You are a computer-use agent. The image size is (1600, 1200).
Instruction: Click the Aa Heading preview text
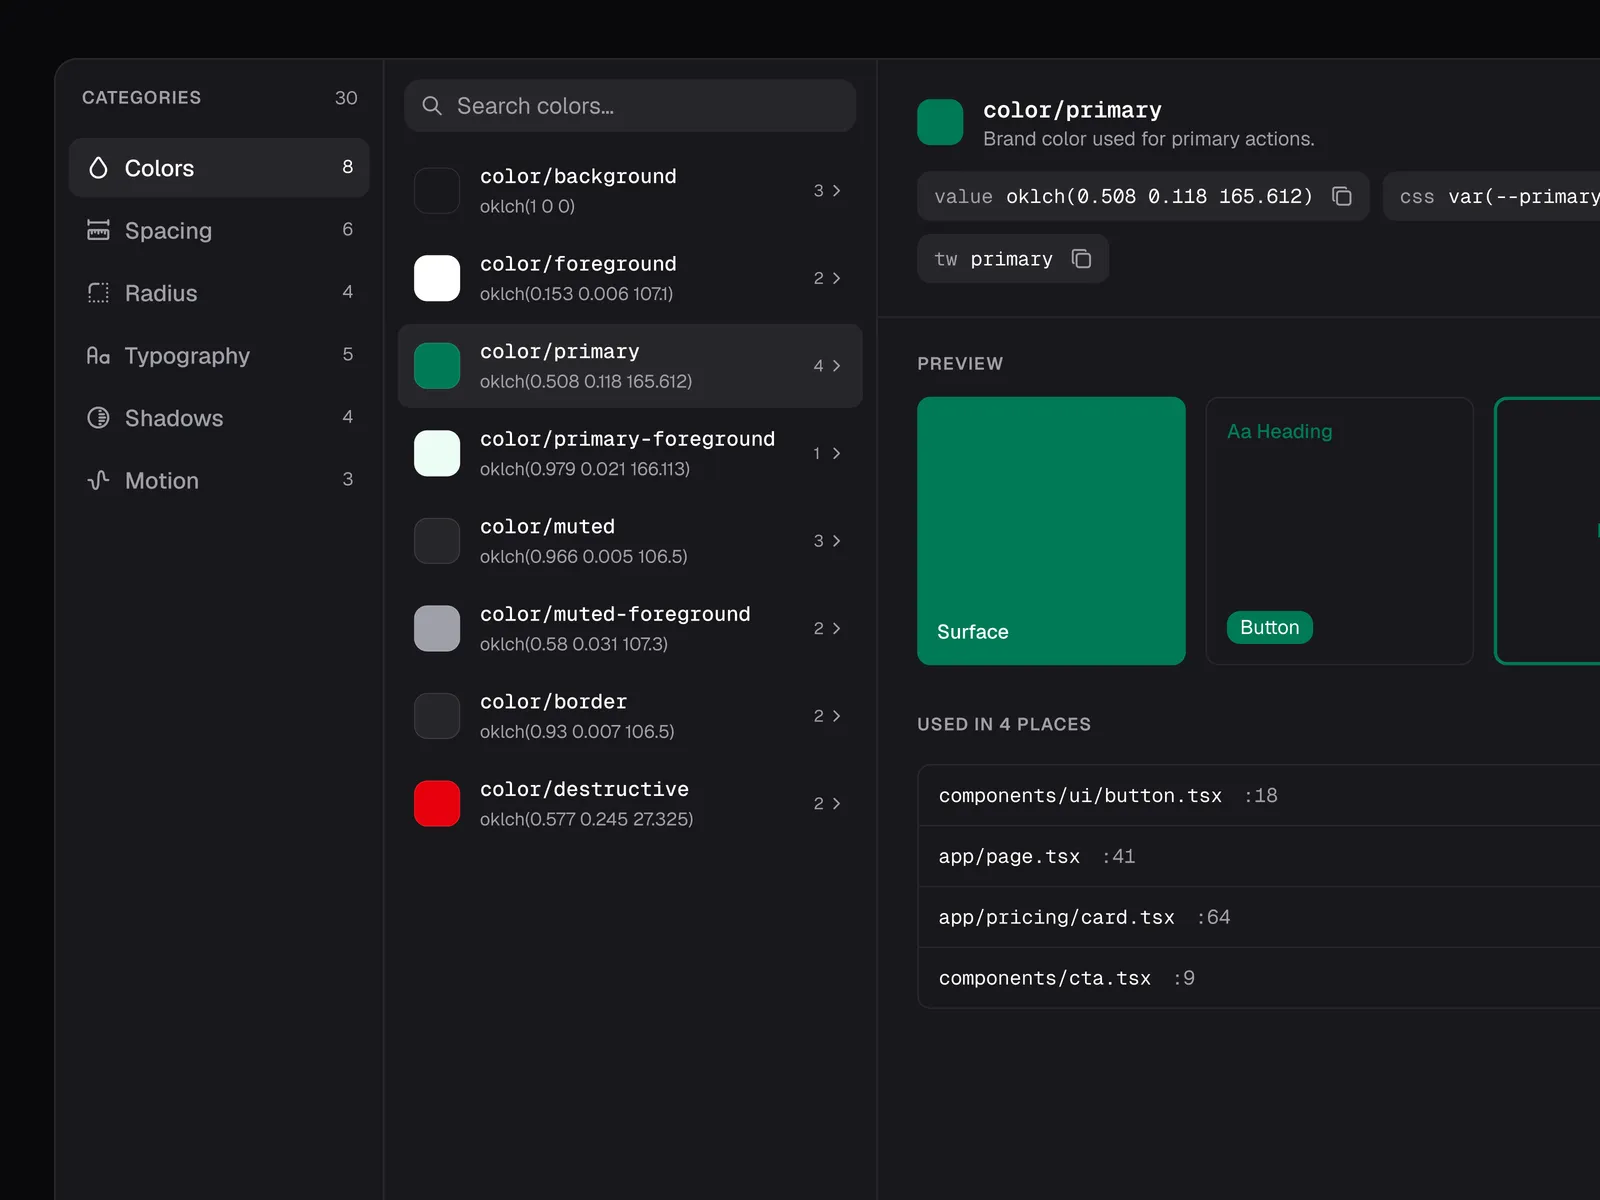point(1279,431)
